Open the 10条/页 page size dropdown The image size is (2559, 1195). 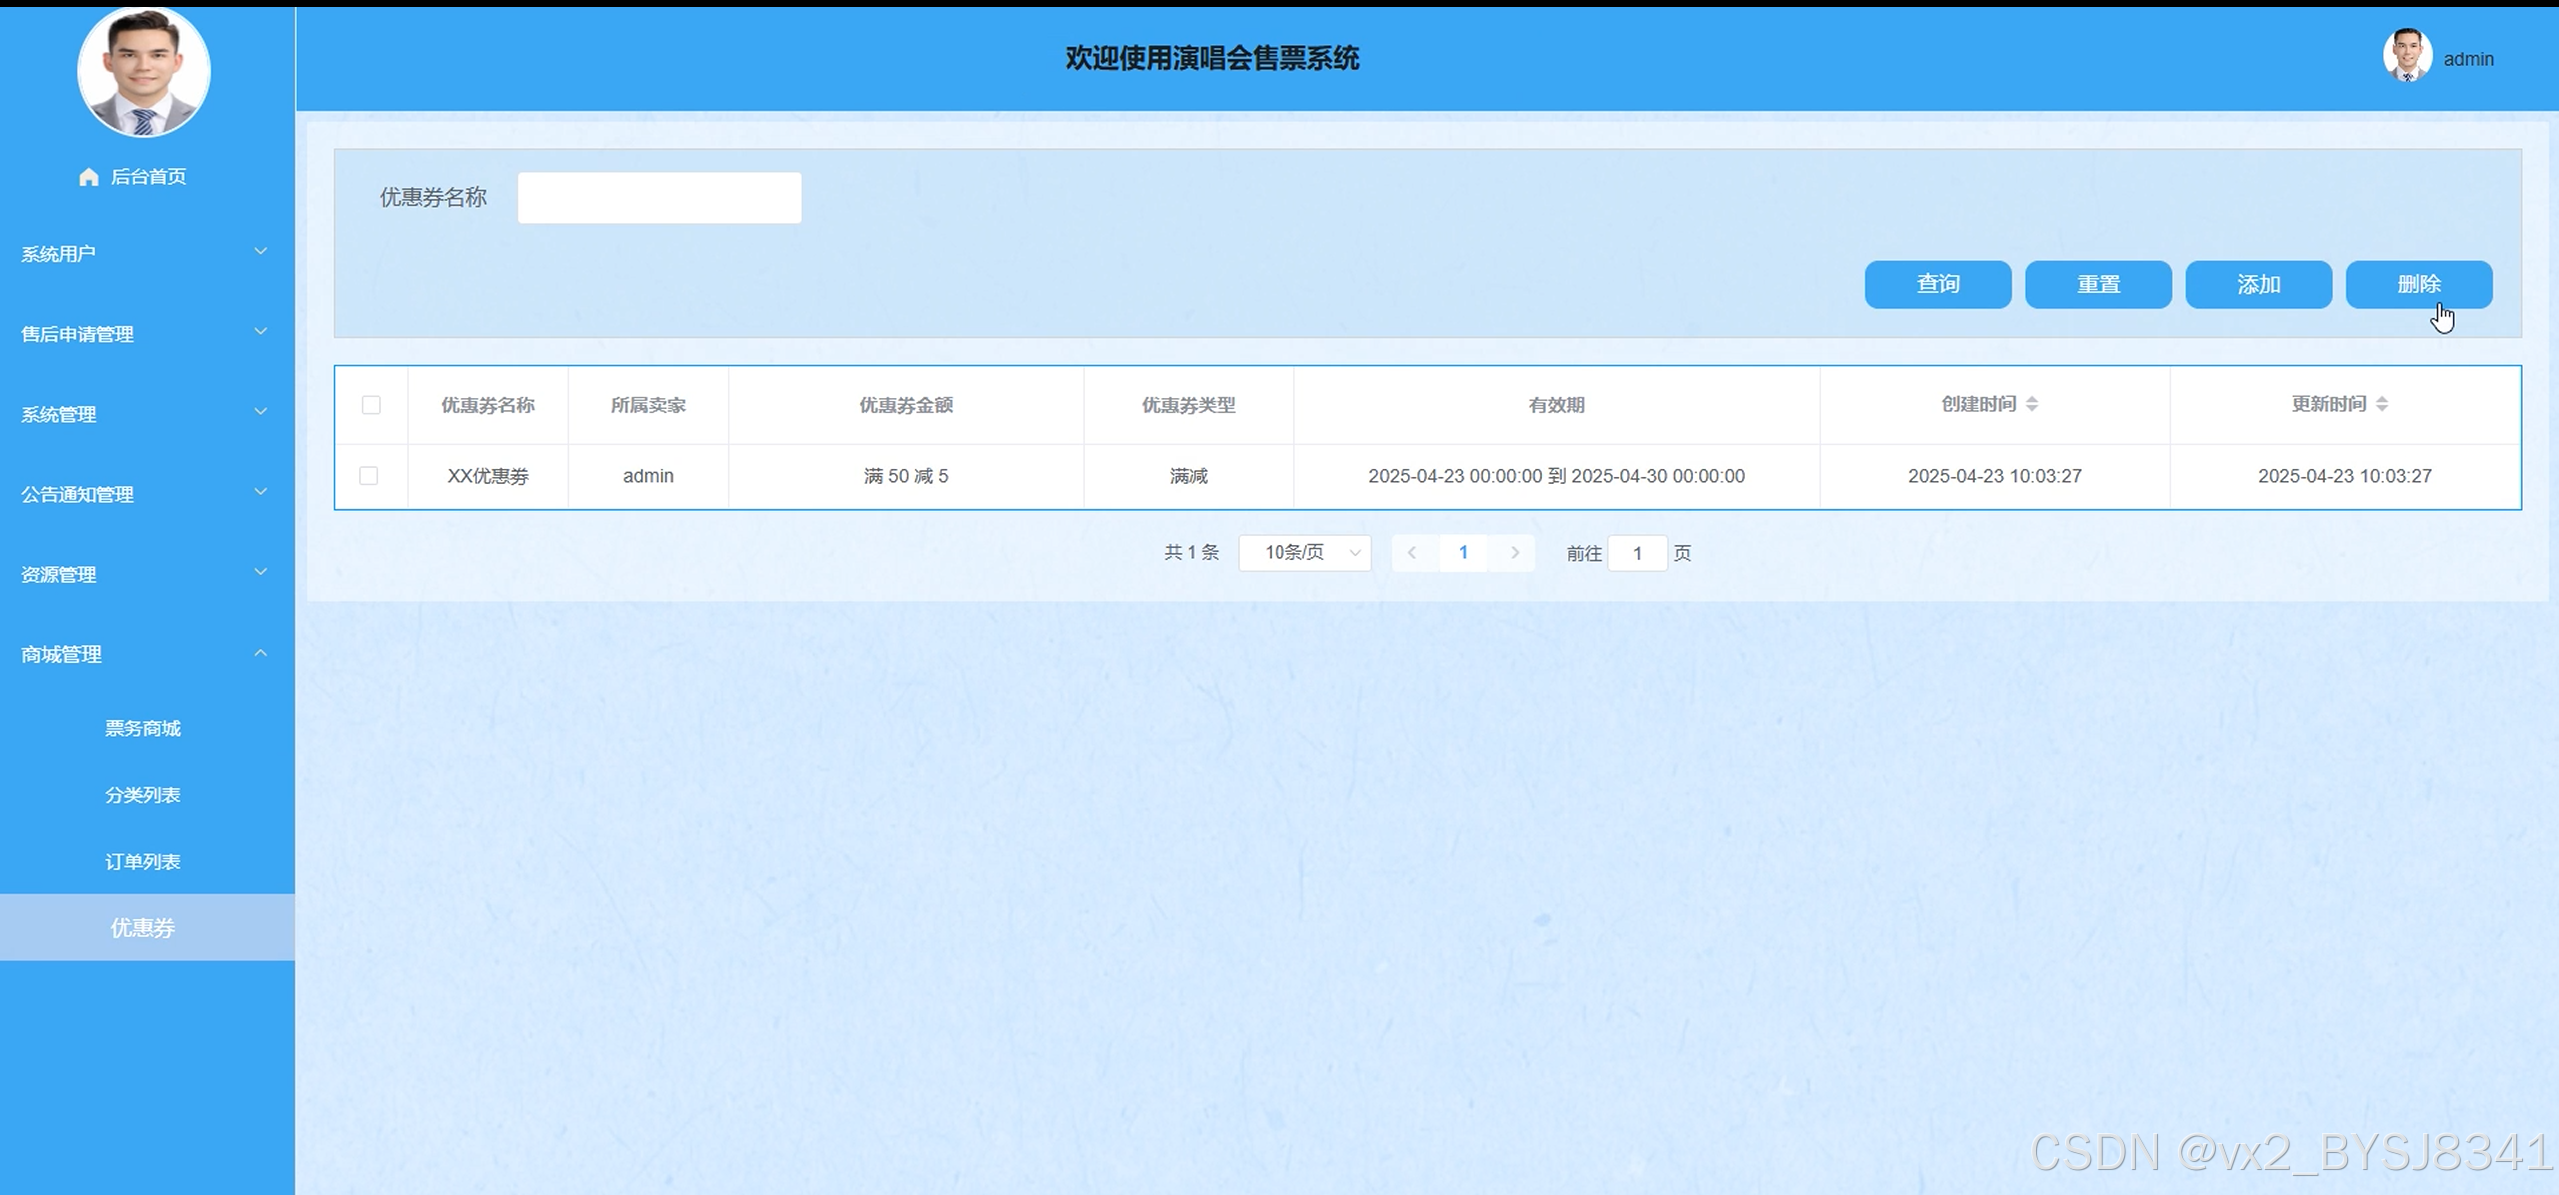tap(1304, 553)
